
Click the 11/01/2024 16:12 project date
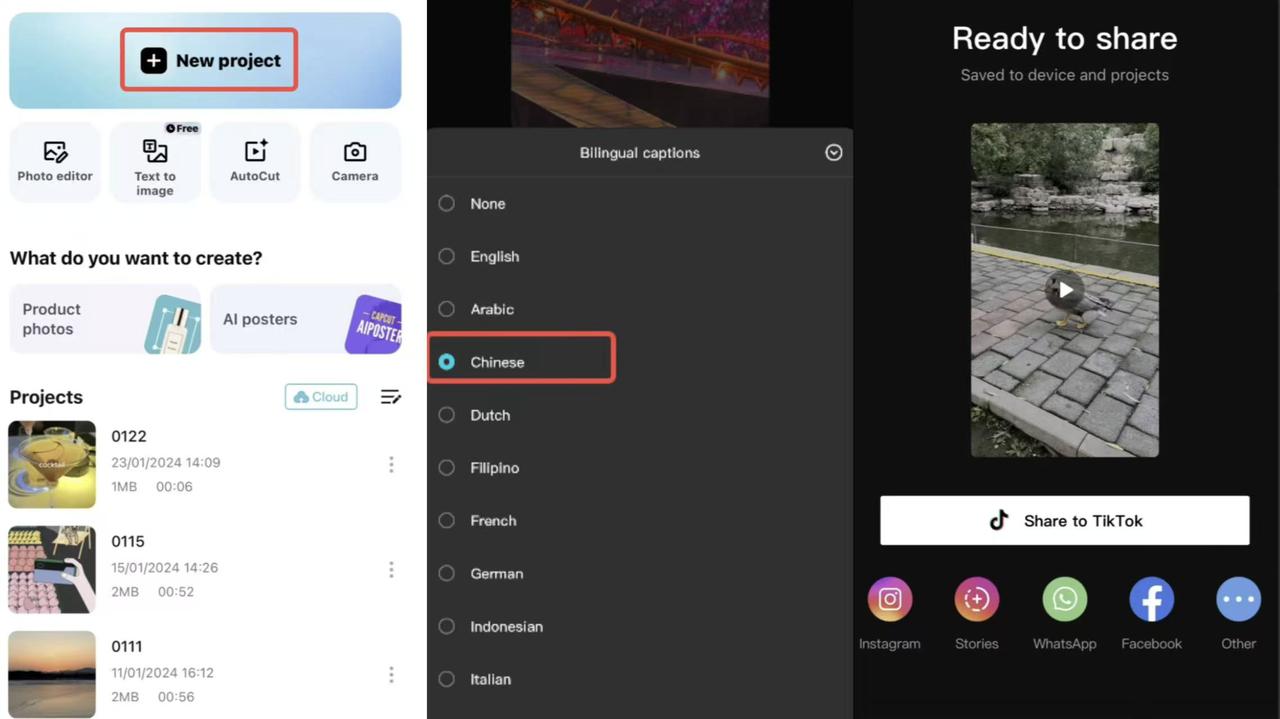pyautogui.click(x=163, y=673)
